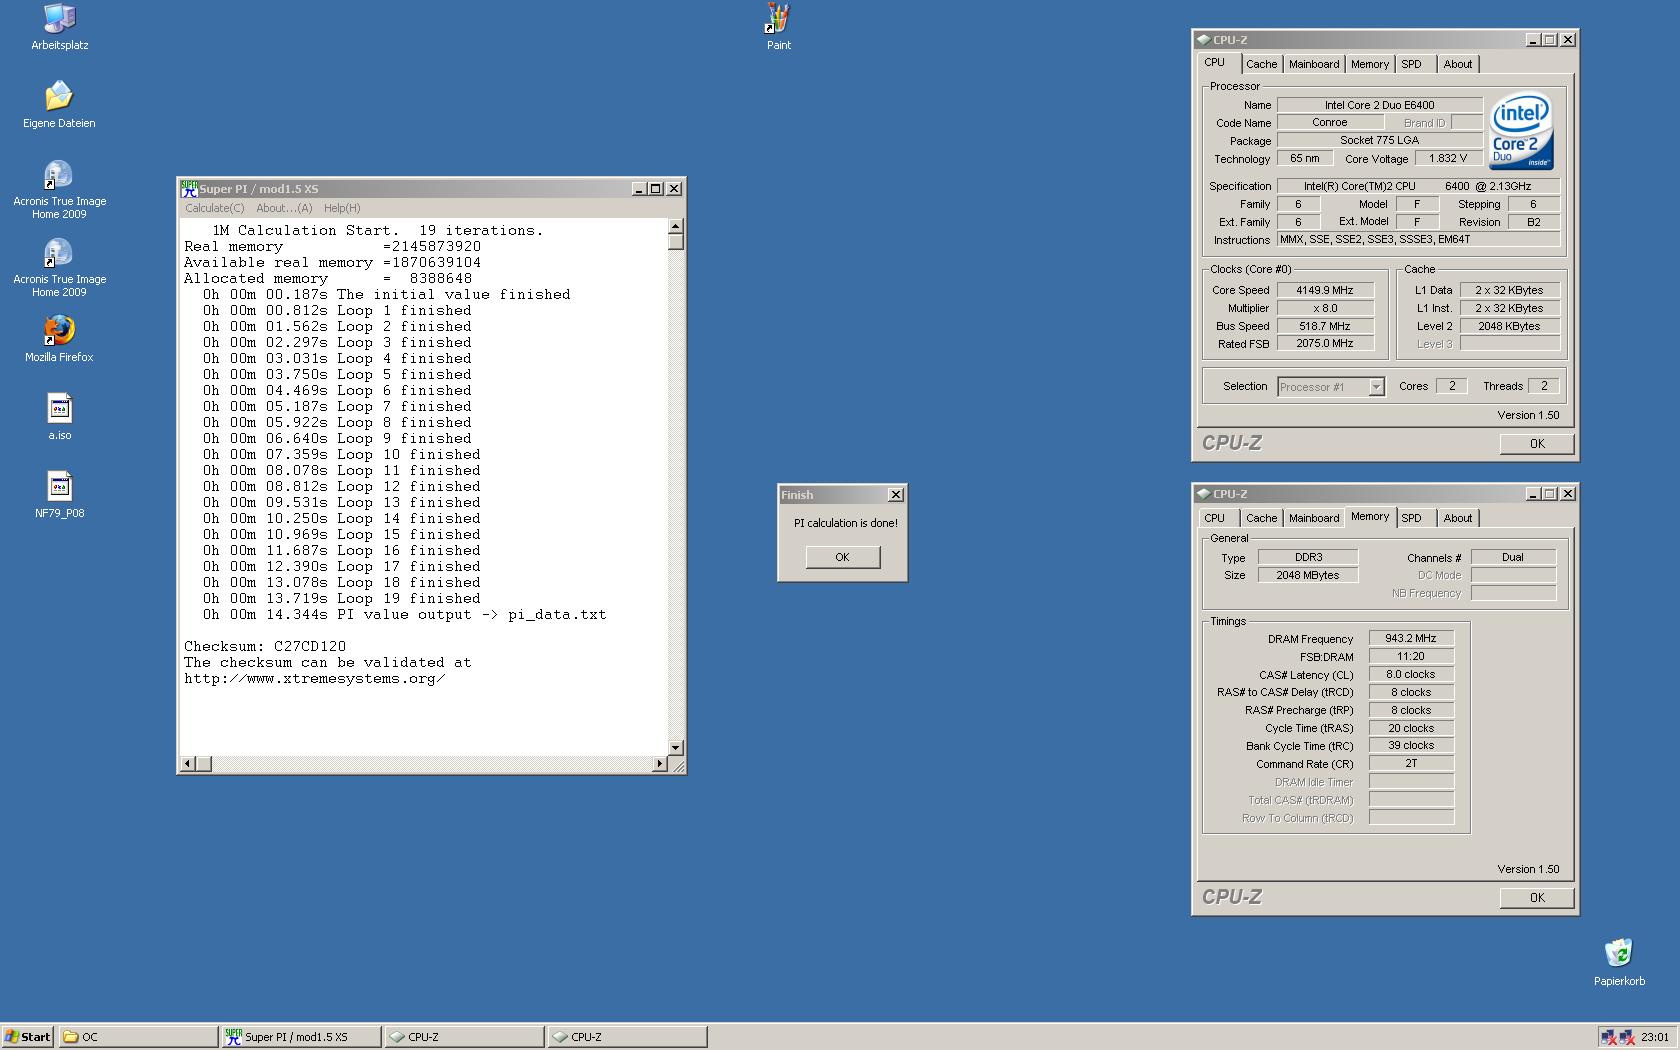The height and width of the screenshot is (1050, 1680).
Task: Click the Core Speed 4149.9 MHz field
Action: 1324,290
